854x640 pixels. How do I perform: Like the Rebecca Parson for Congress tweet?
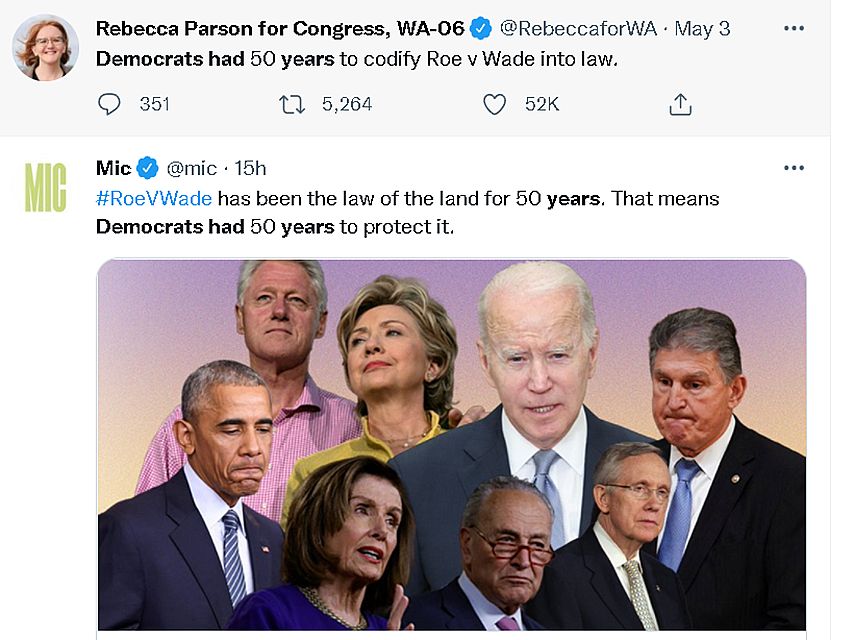[x=495, y=104]
